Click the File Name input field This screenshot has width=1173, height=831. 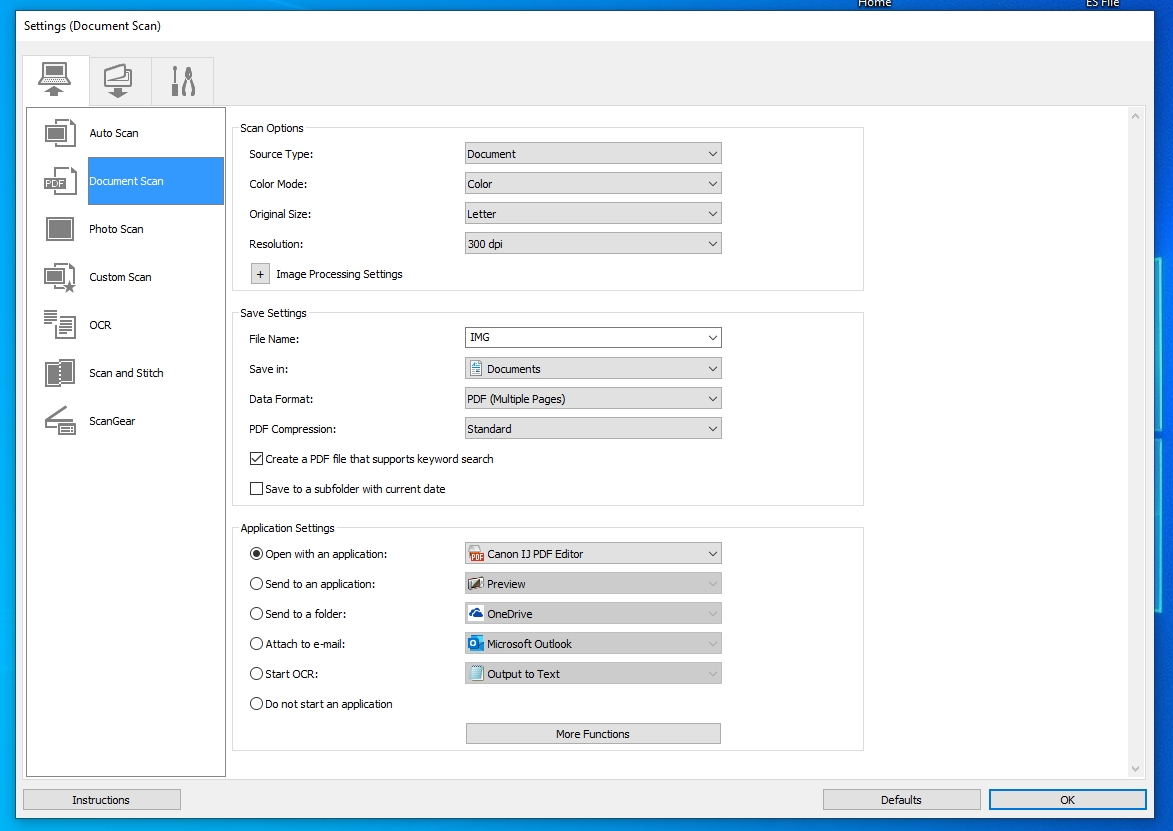point(585,339)
